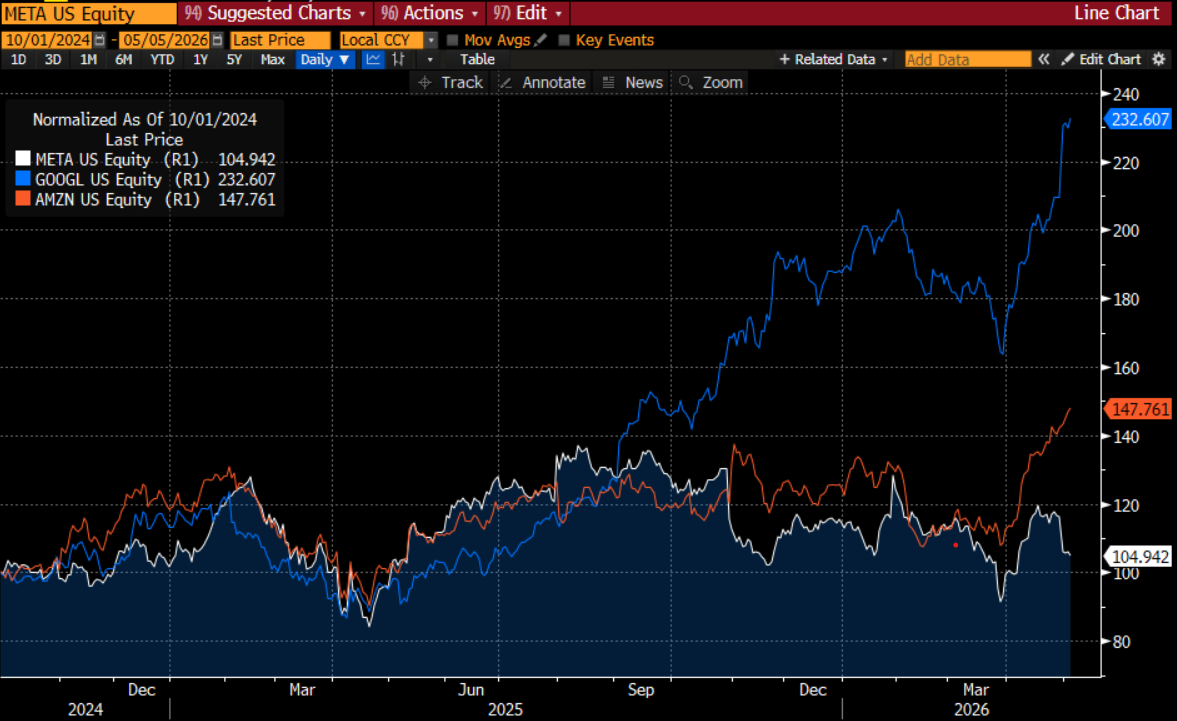Screen dimensions: 1177x721
Task: Expand the Local CCY currency dropdown
Action: point(431,41)
